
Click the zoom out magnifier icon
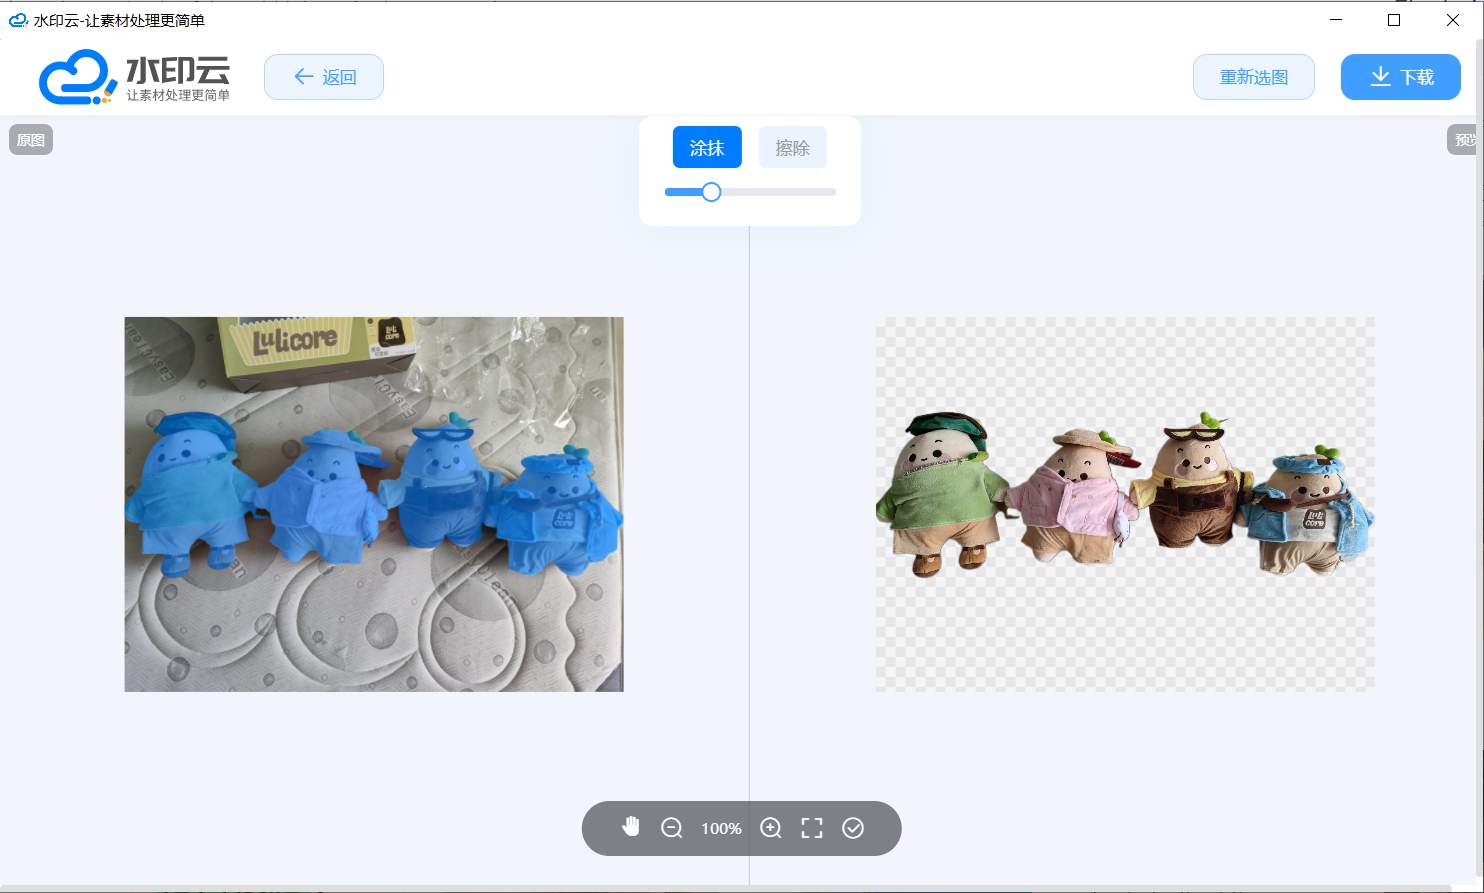(x=672, y=828)
